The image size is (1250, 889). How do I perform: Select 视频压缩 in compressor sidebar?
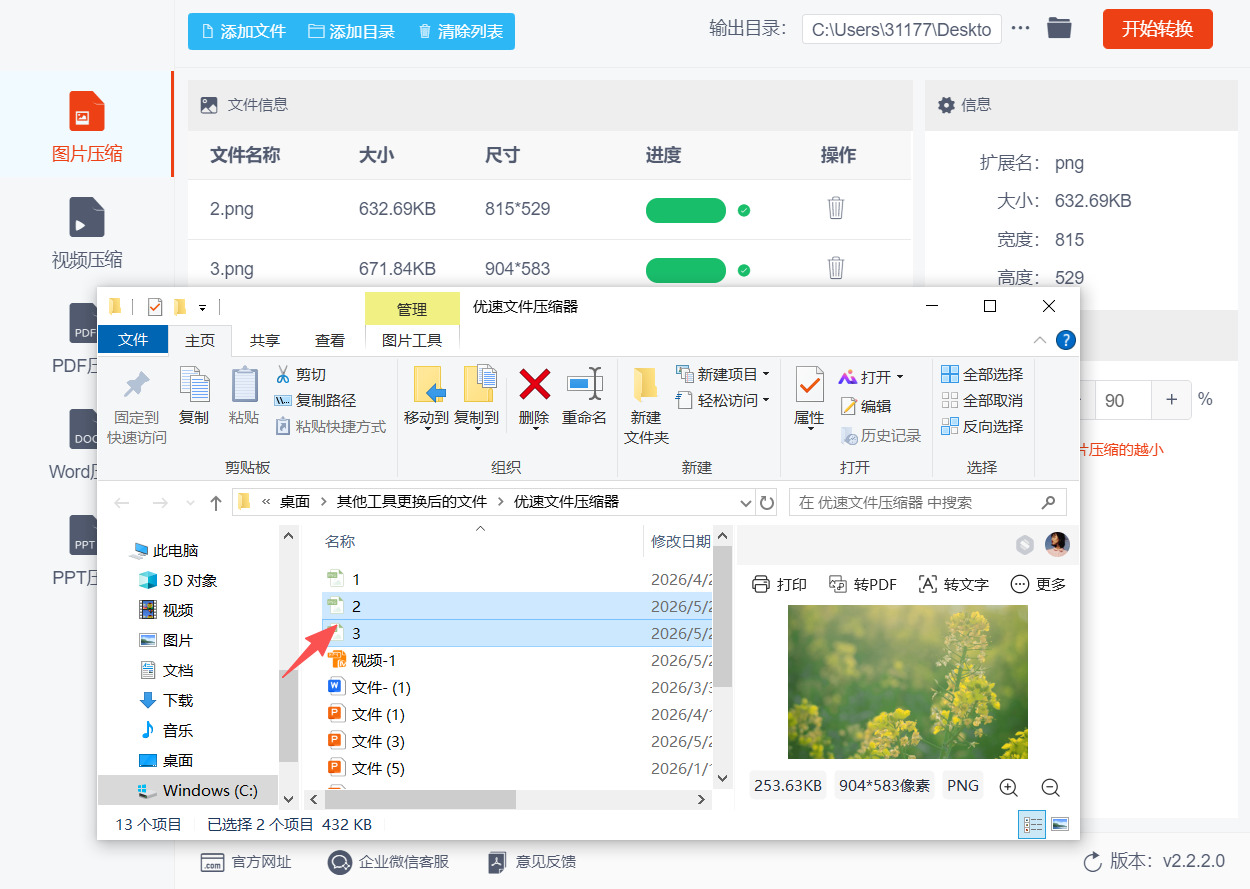click(x=87, y=232)
